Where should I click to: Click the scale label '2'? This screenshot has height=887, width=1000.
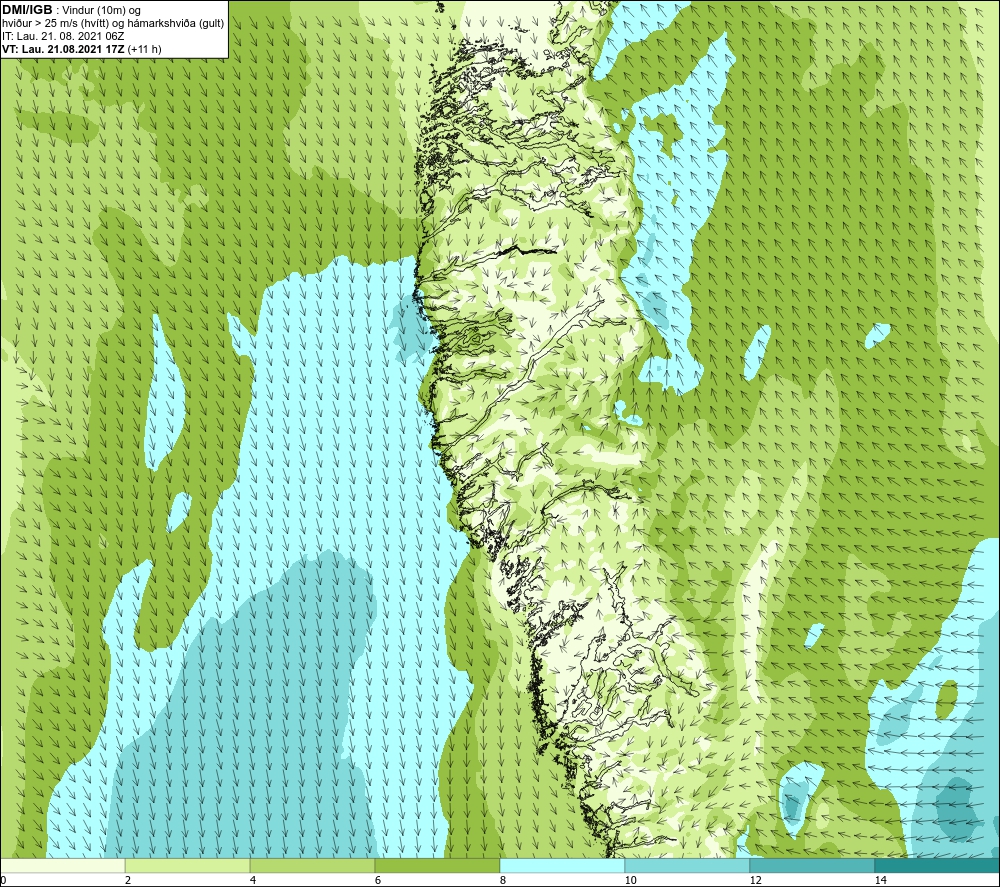128,881
